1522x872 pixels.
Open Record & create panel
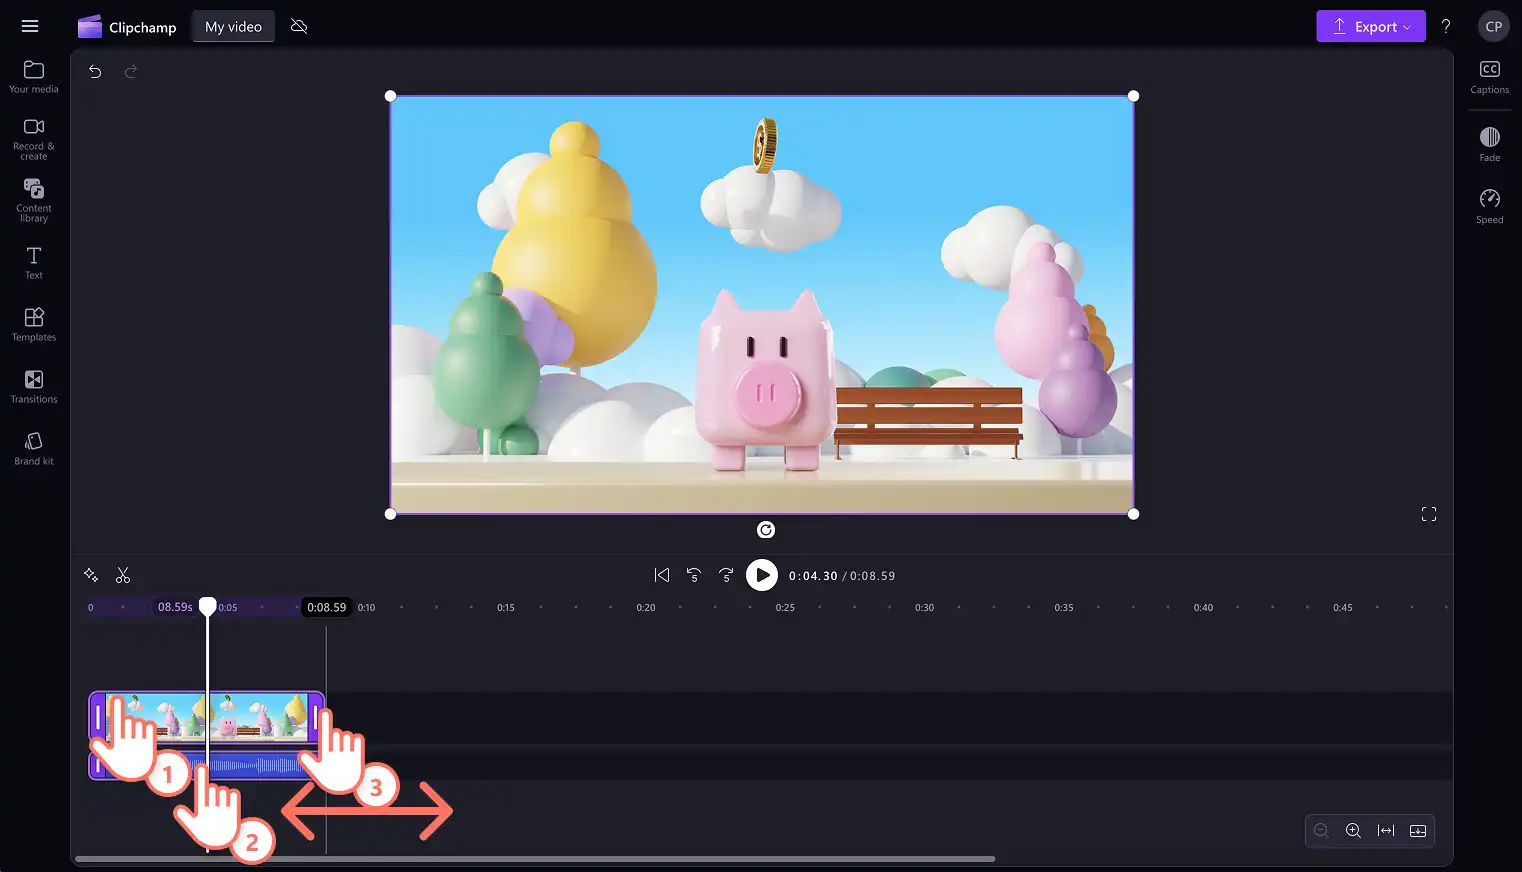pyautogui.click(x=34, y=139)
